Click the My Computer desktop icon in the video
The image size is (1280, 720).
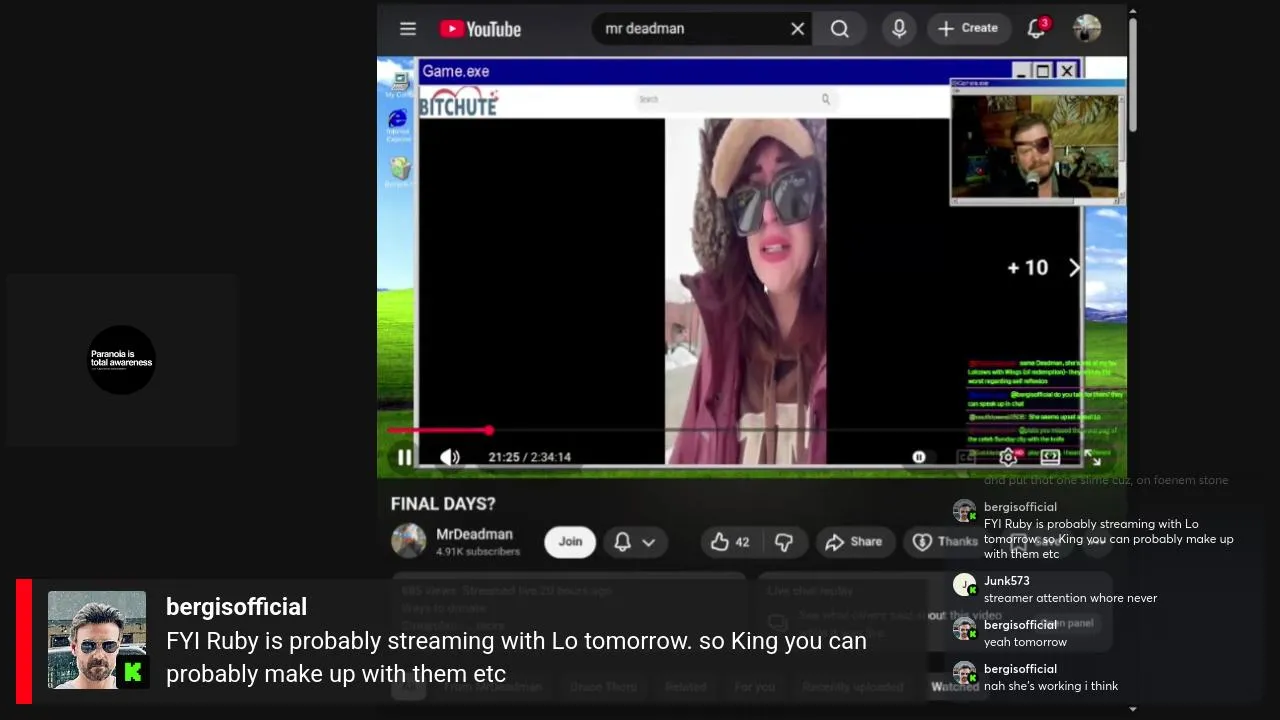(399, 85)
